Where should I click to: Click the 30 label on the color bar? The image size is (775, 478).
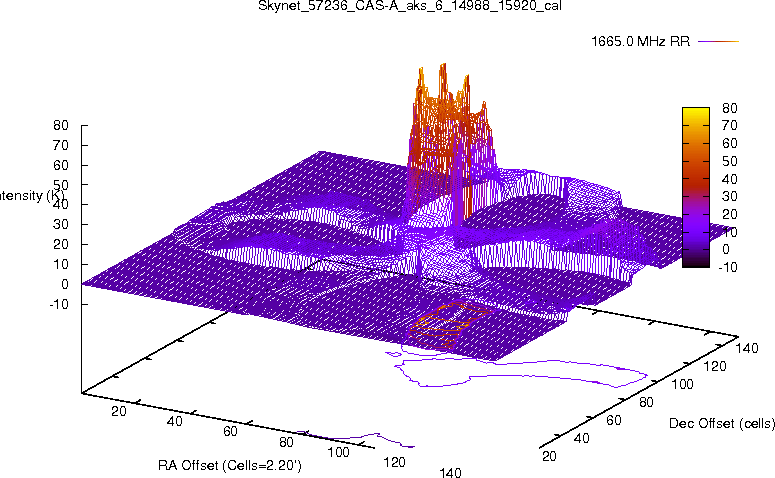[x=730, y=196]
